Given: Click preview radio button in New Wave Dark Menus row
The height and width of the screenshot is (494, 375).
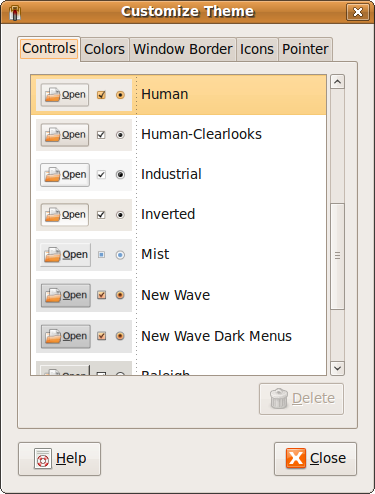Looking at the screenshot, I should [120, 336].
